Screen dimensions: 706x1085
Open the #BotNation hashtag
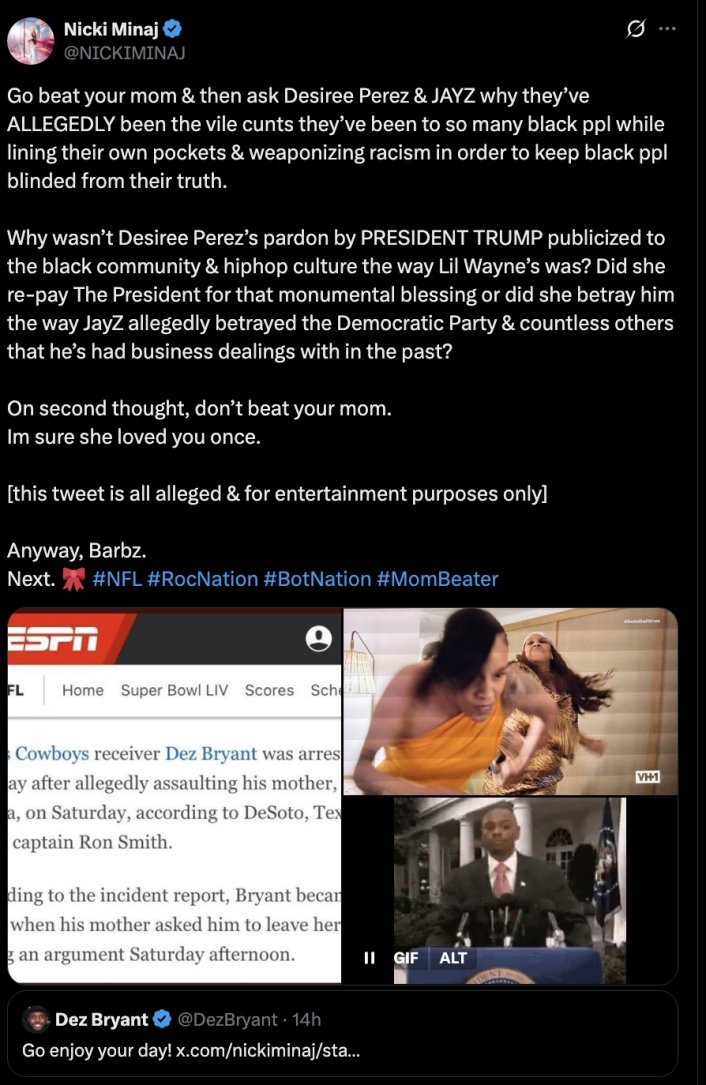(x=317, y=578)
